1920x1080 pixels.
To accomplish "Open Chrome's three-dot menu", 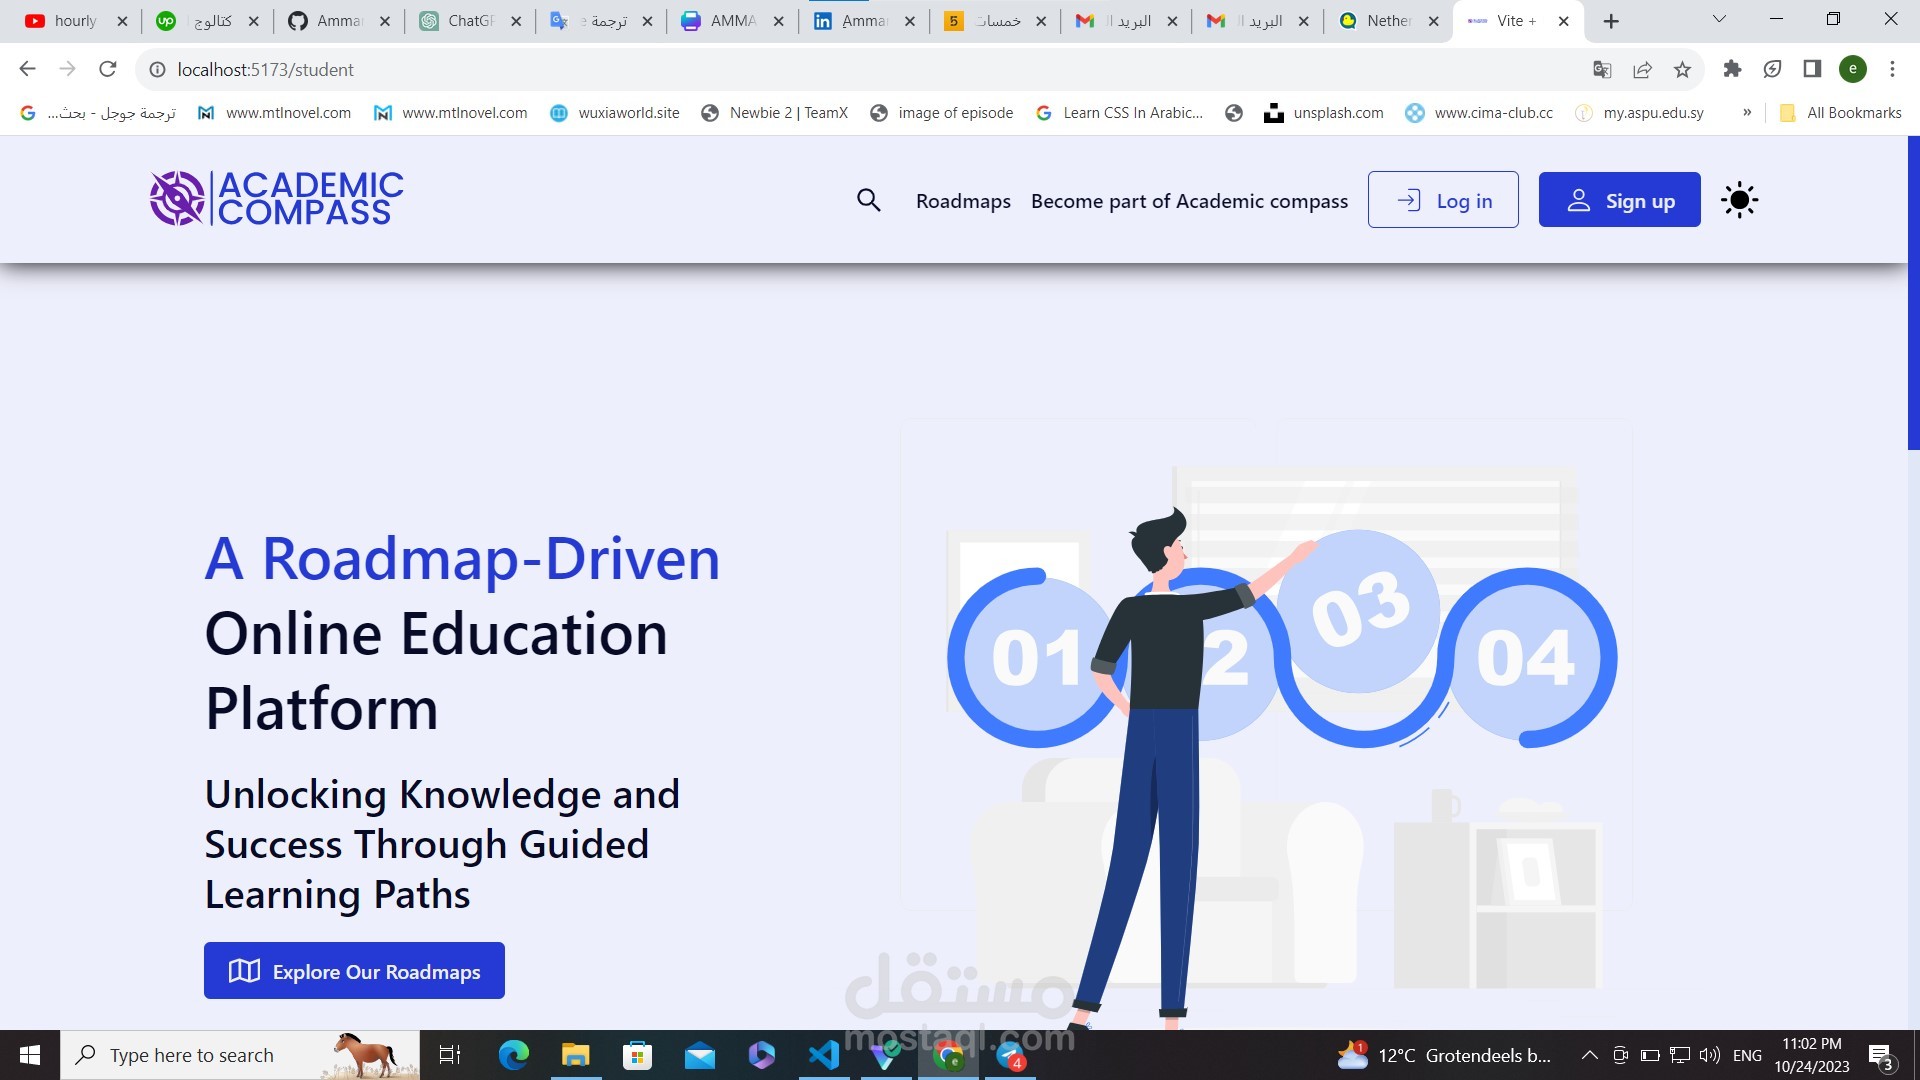I will [1892, 69].
